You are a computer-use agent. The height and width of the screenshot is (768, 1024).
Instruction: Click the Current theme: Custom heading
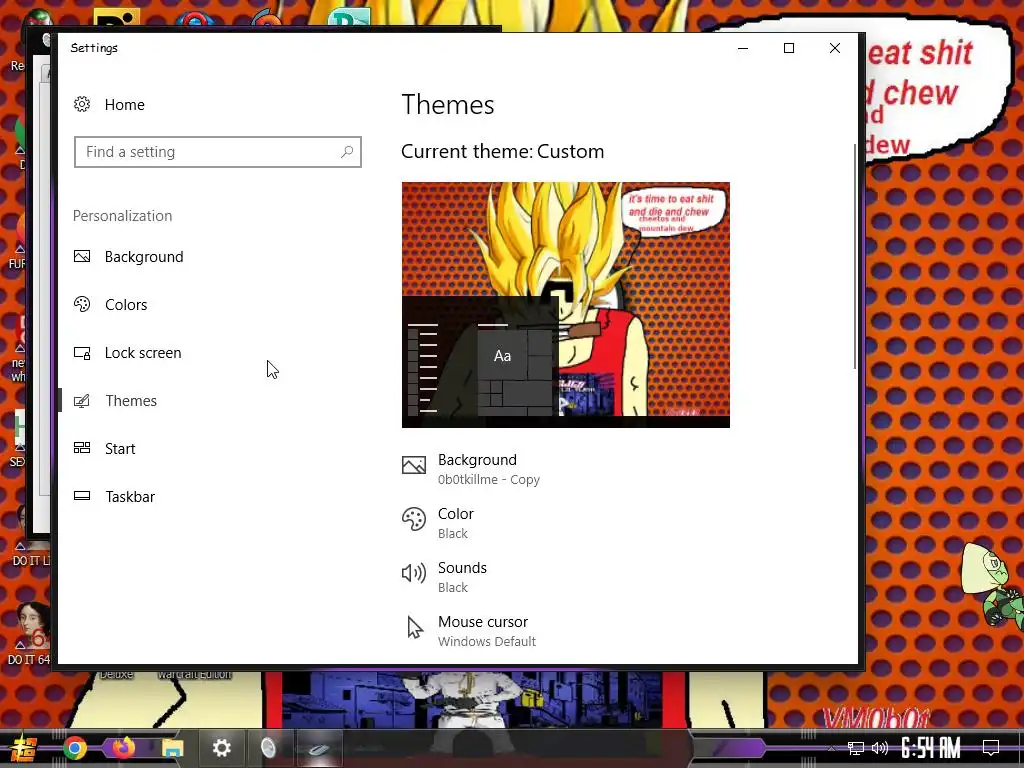(502, 152)
